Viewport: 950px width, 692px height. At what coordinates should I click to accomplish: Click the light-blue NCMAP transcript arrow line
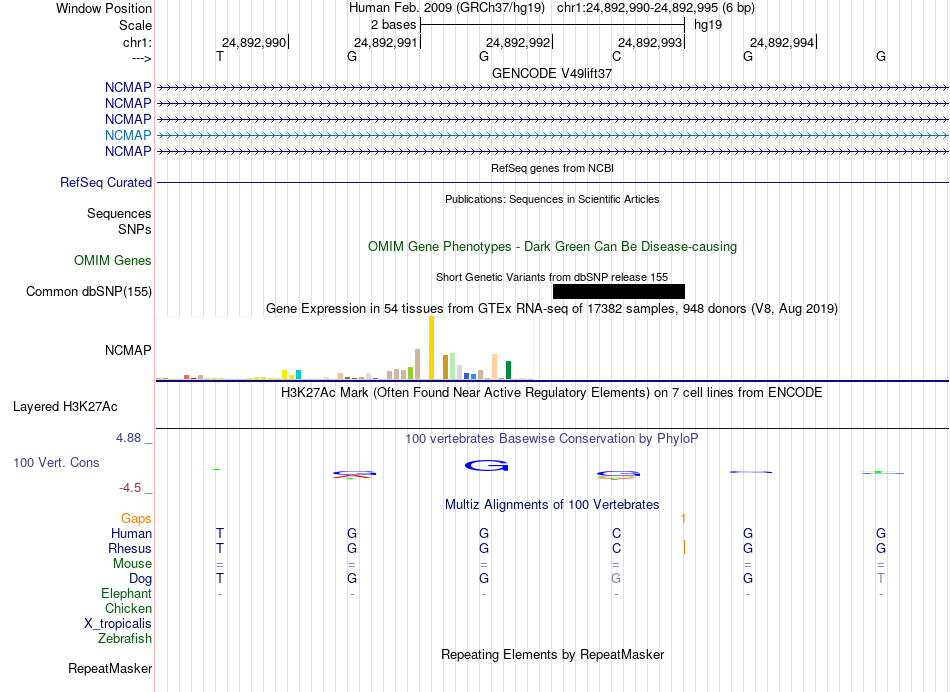click(553, 135)
